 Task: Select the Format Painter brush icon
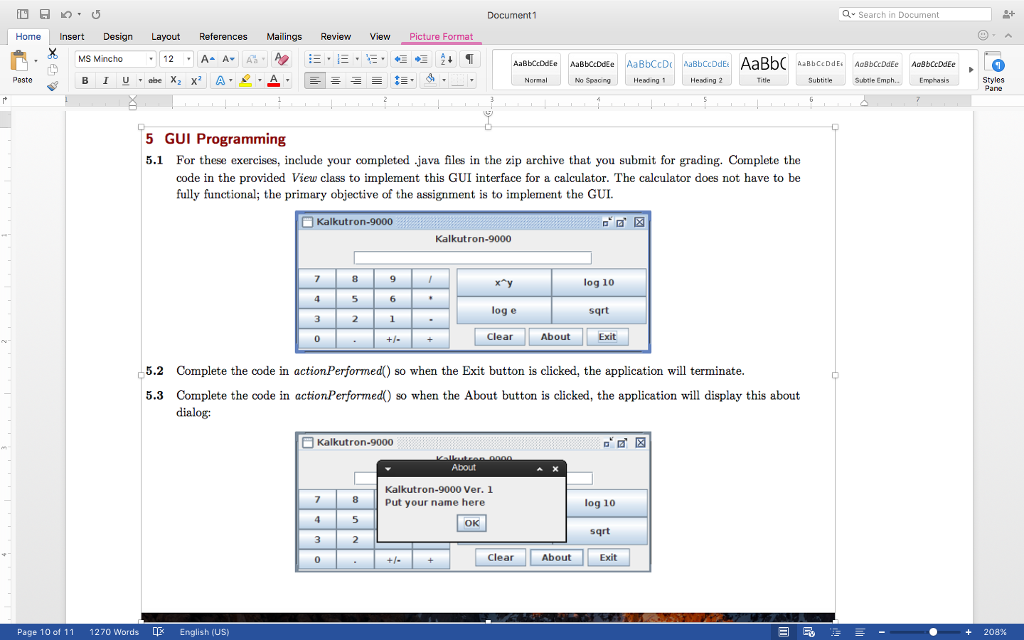coord(53,86)
